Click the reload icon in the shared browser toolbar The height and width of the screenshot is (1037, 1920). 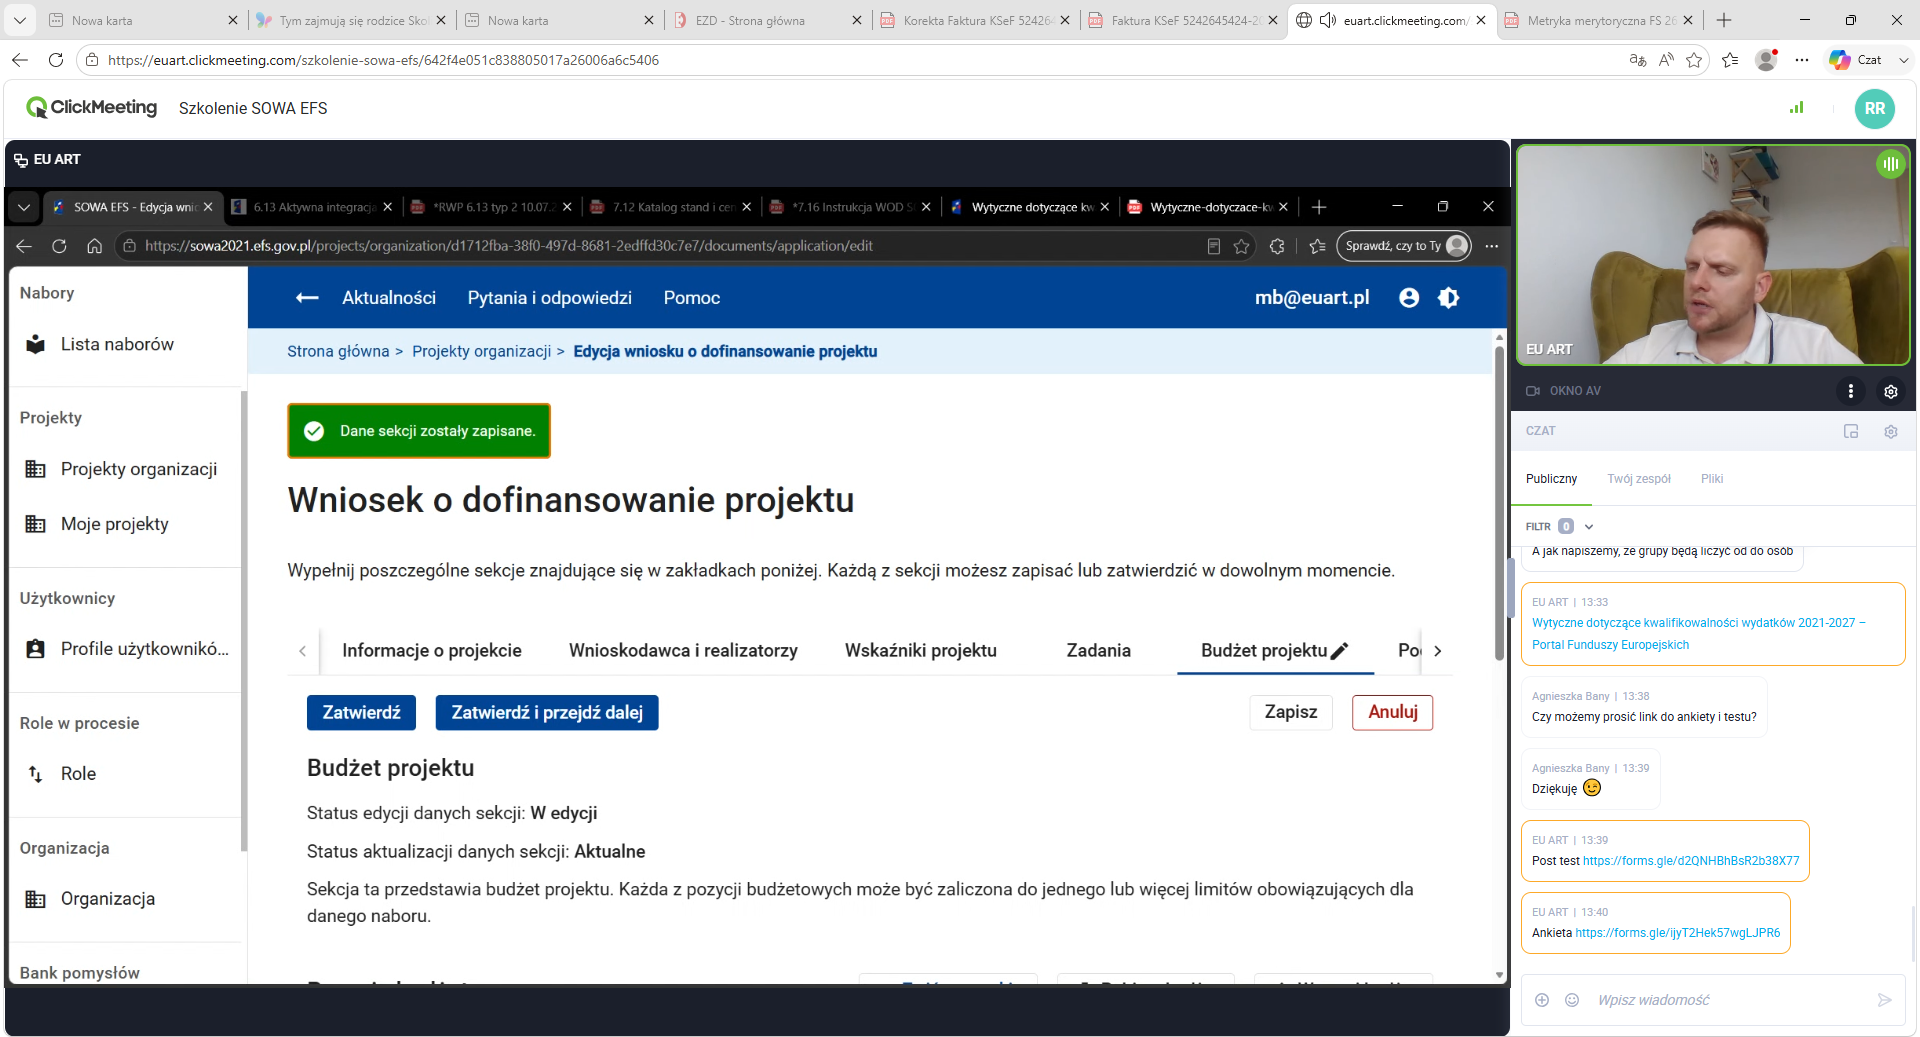pyautogui.click(x=59, y=246)
